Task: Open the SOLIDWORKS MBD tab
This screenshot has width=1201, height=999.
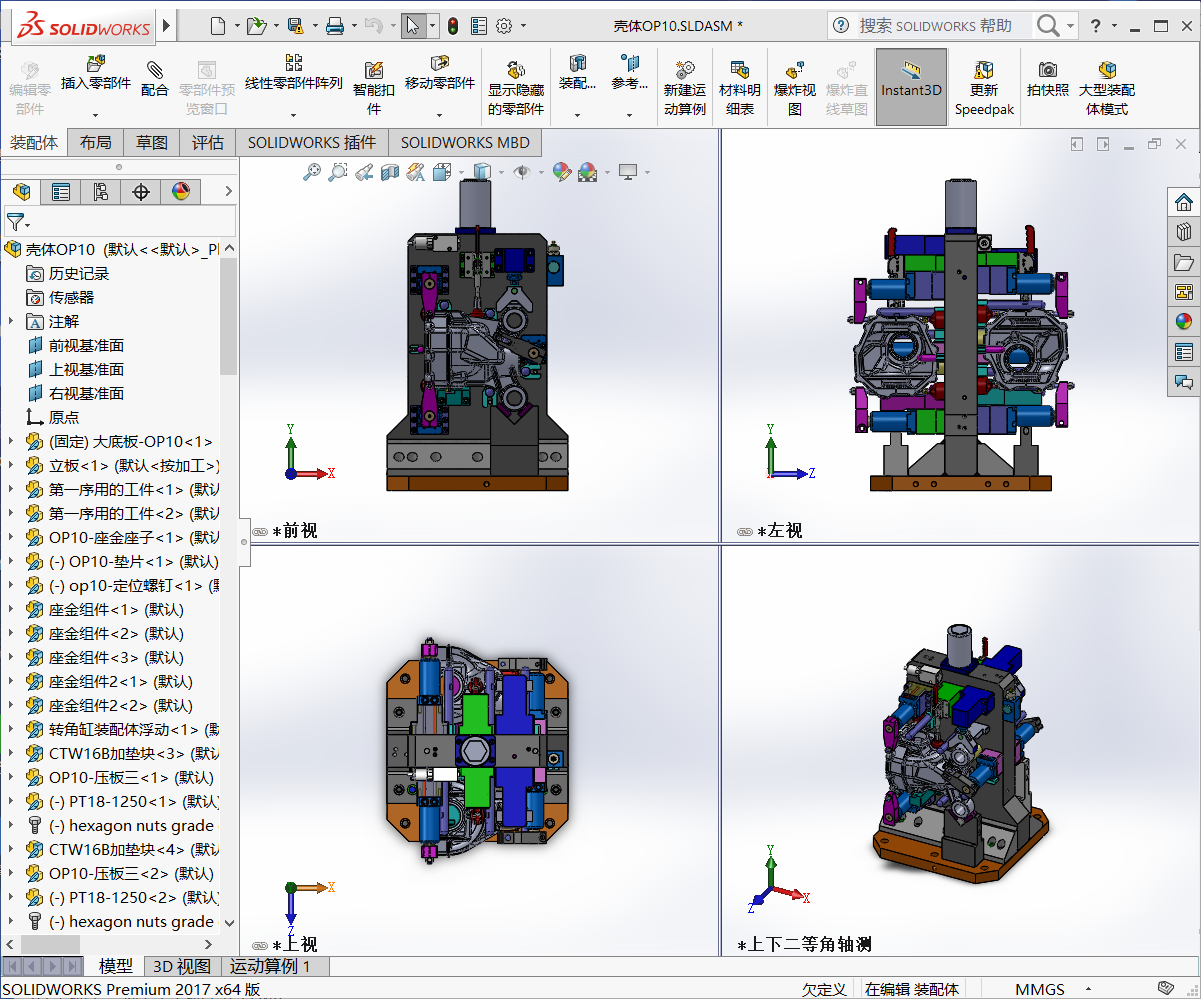Action: pyautogui.click(x=465, y=143)
